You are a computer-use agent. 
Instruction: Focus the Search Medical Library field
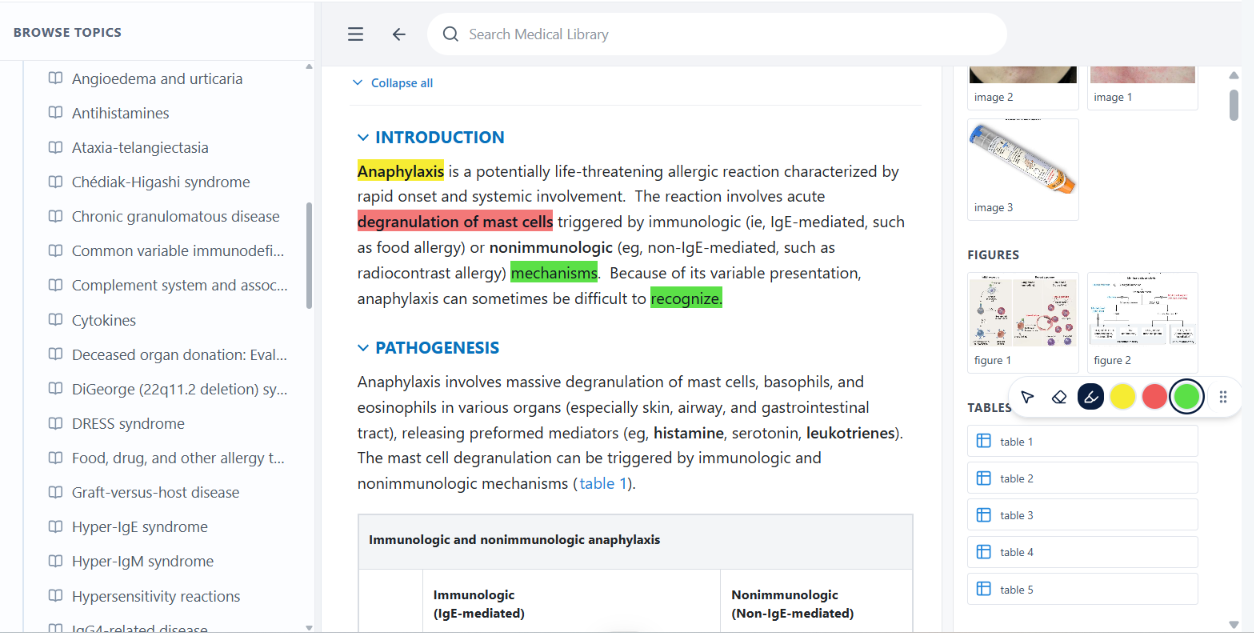(717, 34)
